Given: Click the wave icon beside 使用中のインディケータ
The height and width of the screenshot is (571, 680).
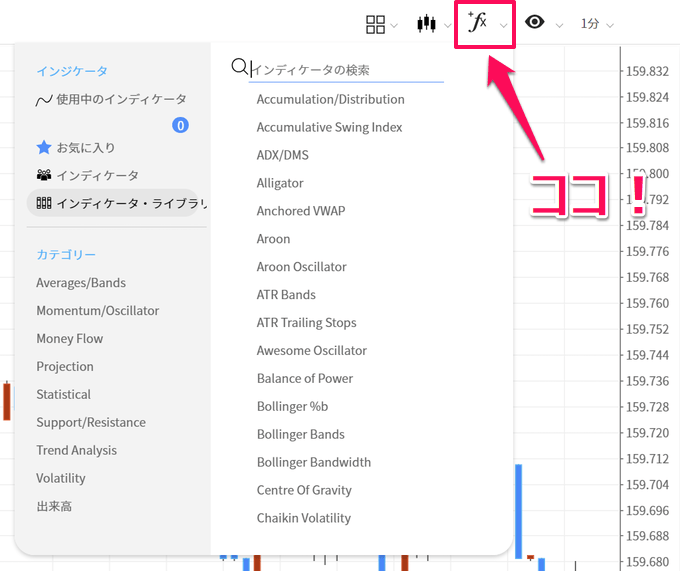Looking at the screenshot, I should [x=44, y=101].
